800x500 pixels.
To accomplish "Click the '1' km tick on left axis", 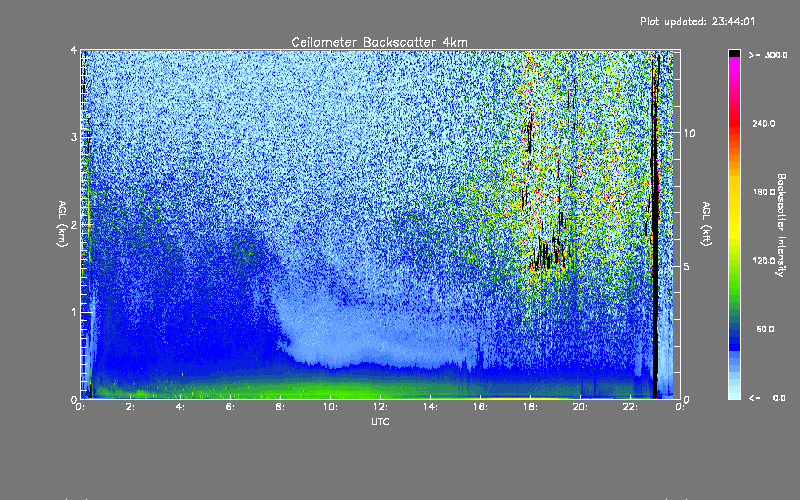I will coord(74,312).
